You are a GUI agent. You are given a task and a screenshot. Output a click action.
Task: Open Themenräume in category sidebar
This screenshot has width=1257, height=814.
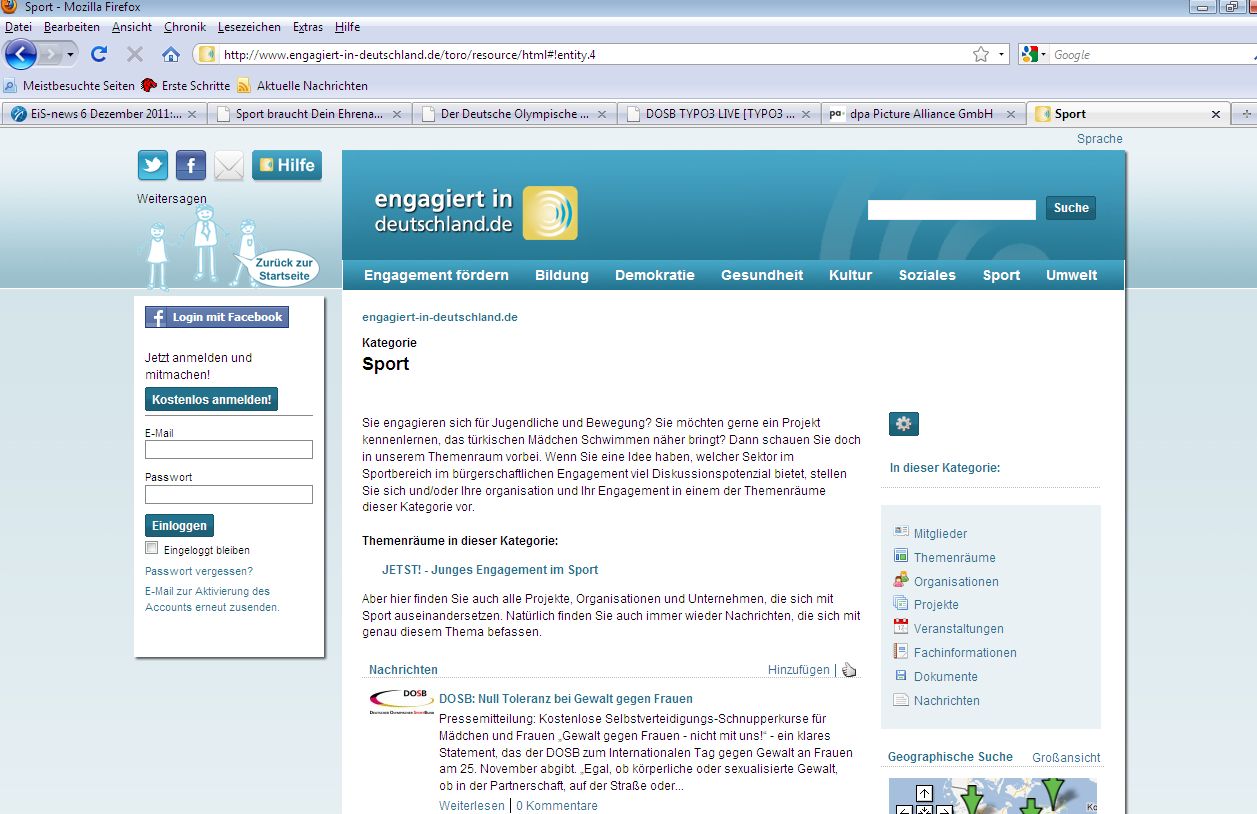pyautogui.click(x=954, y=558)
